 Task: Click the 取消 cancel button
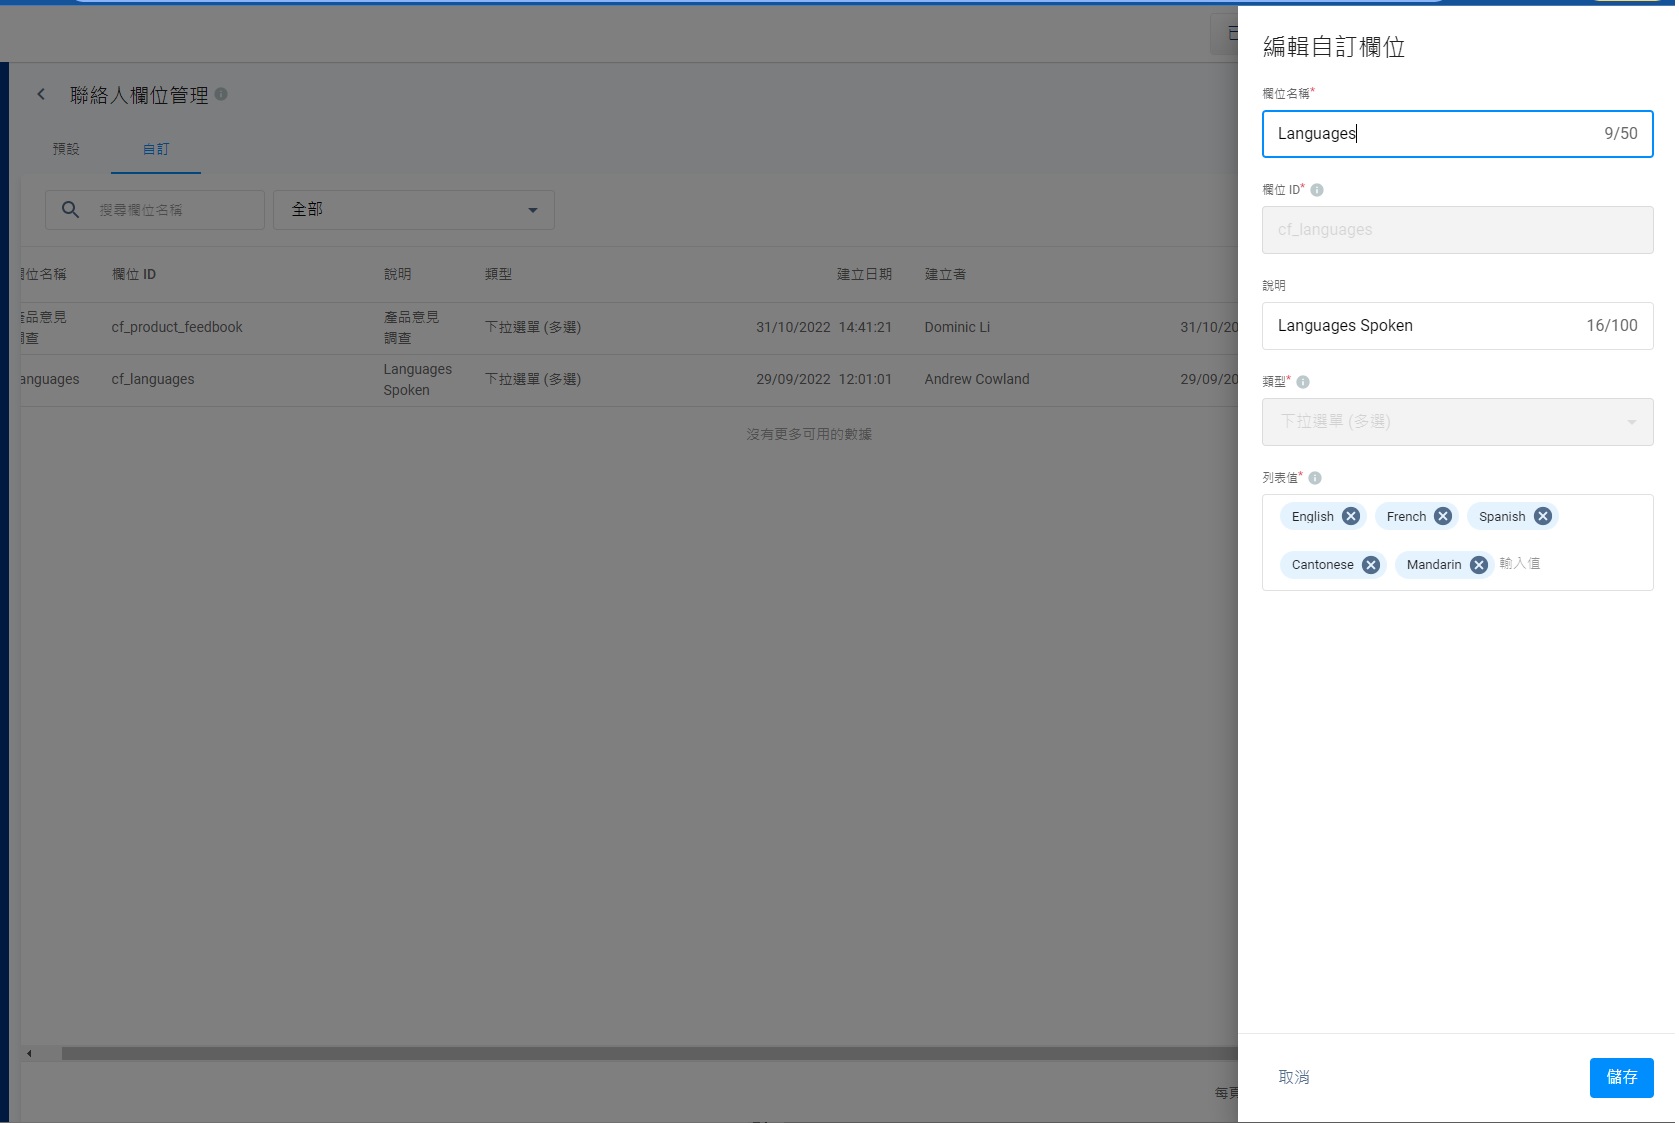1294,1077
